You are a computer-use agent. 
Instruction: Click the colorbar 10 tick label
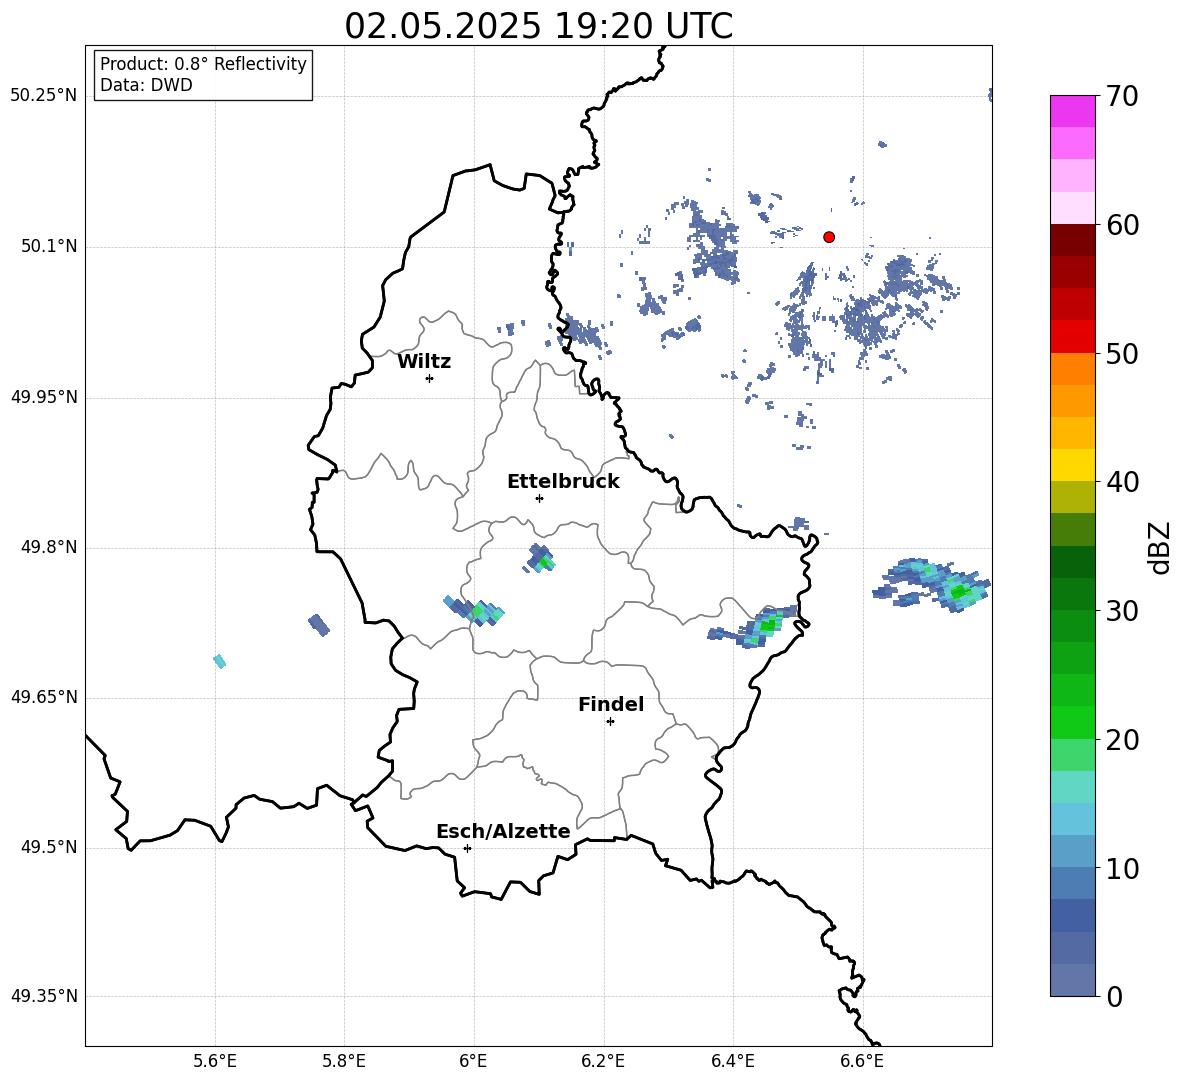click(x=1123, y=868)
